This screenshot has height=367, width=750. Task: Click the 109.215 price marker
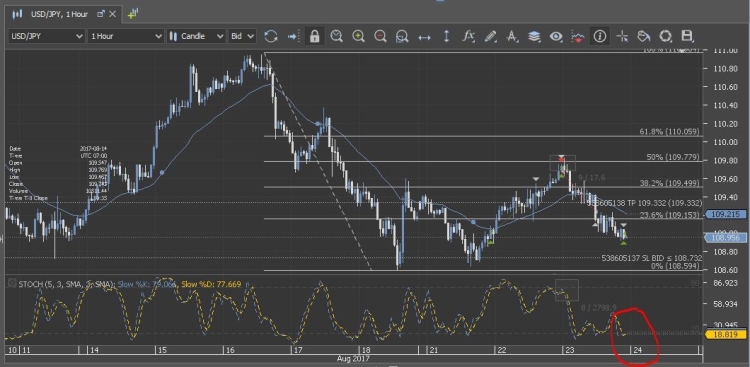726,215
